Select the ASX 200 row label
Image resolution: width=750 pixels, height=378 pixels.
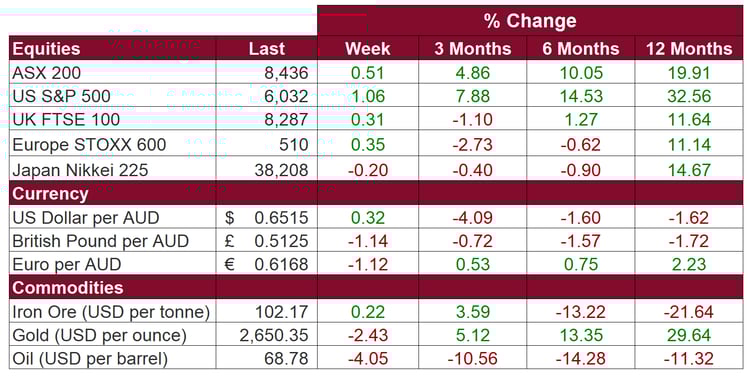pos(47,73)
